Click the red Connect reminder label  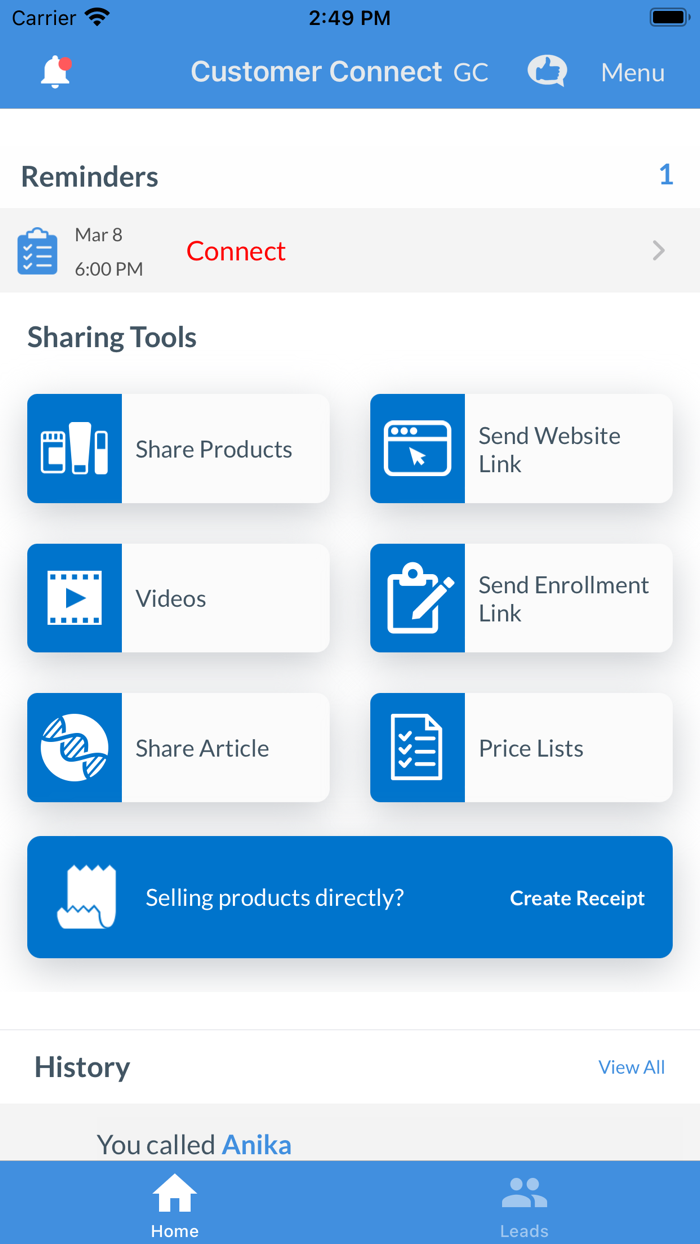click(235, 250)
